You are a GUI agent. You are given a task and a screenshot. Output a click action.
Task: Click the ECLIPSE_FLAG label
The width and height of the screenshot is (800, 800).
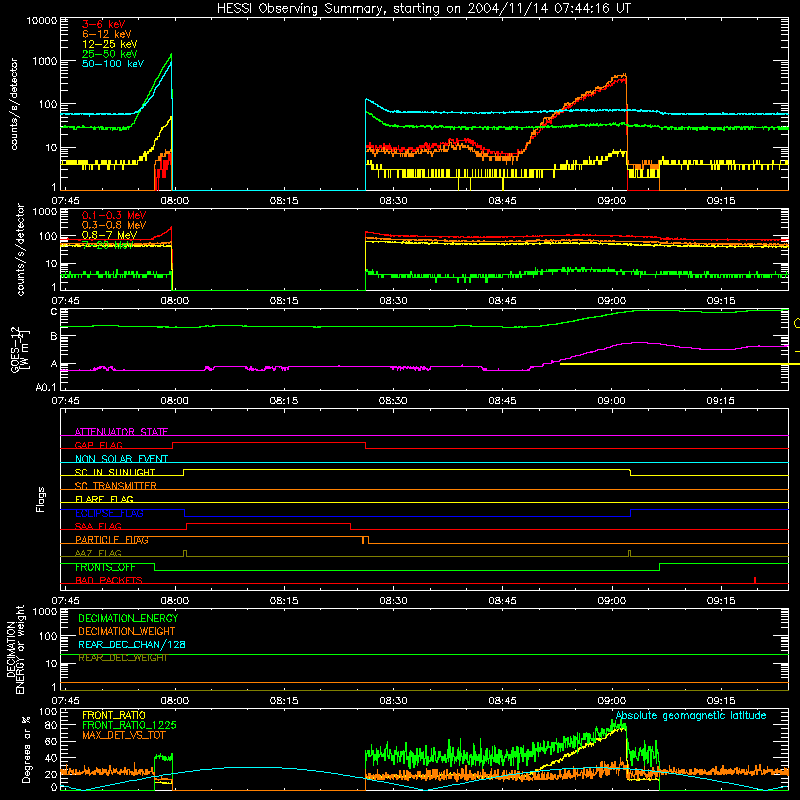point(109,513)
